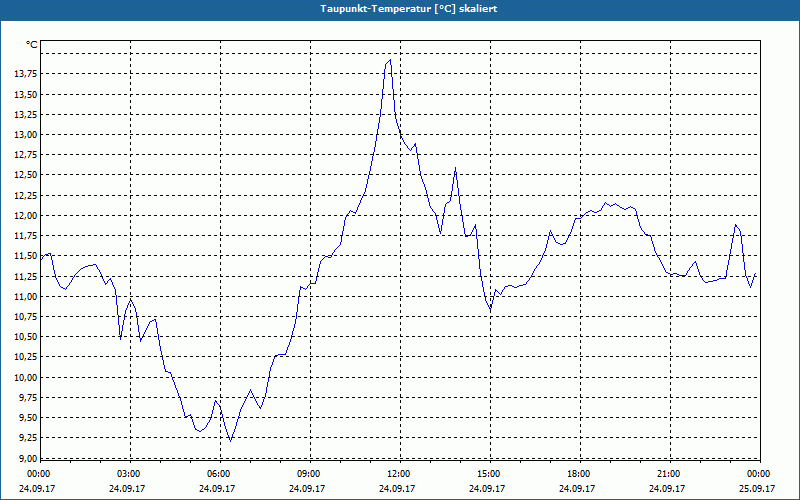Screen dimensions: 800x500
Task: Select the 13,25 y-axis value
Action: pos(26,115)
